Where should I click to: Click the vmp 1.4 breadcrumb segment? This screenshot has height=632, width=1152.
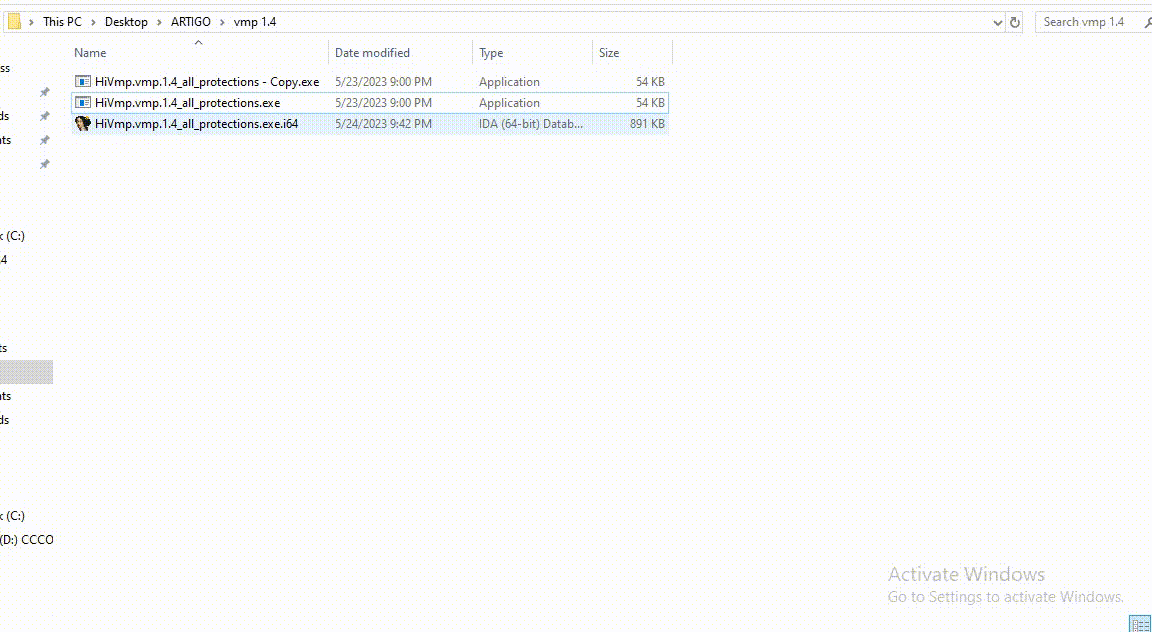(x=255, y=22)
